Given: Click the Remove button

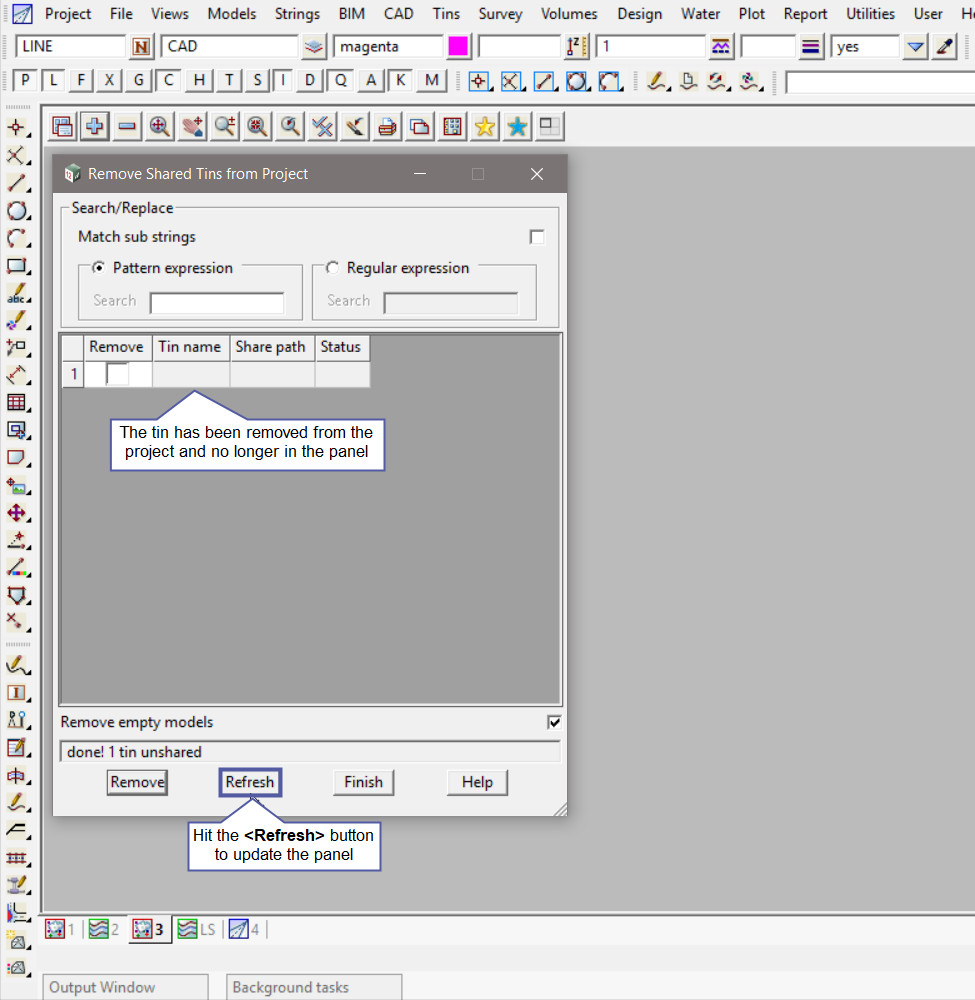Looking at the screenshot, I should point(137,782).
